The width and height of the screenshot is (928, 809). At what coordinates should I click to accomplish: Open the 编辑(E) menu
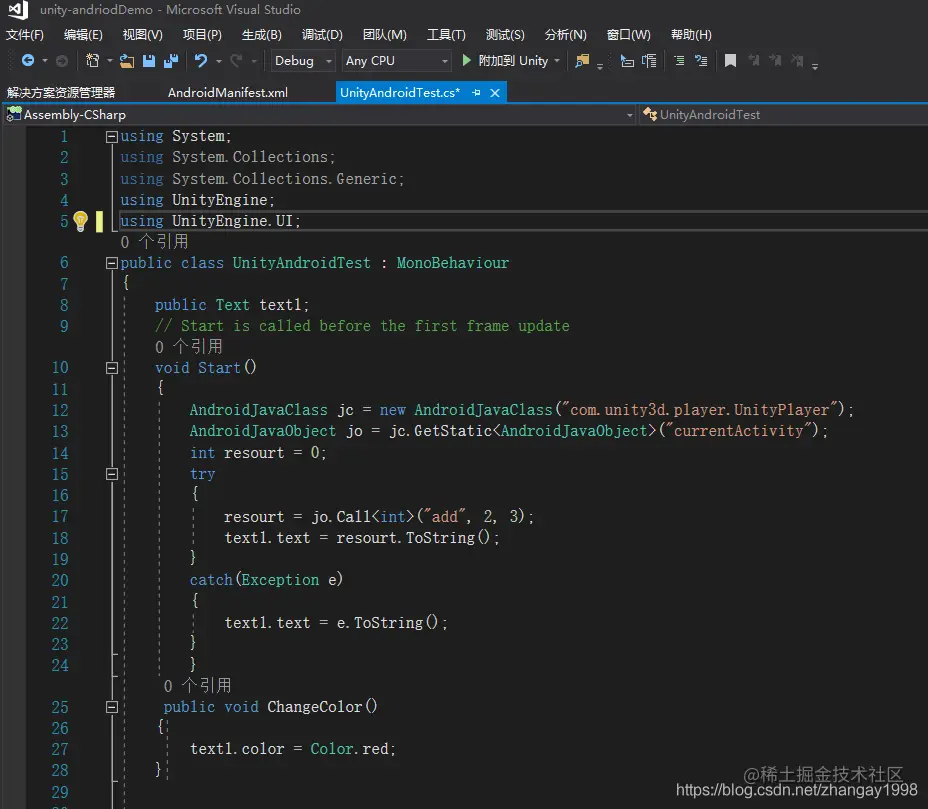pyautogui.click(x=83, y=35)
